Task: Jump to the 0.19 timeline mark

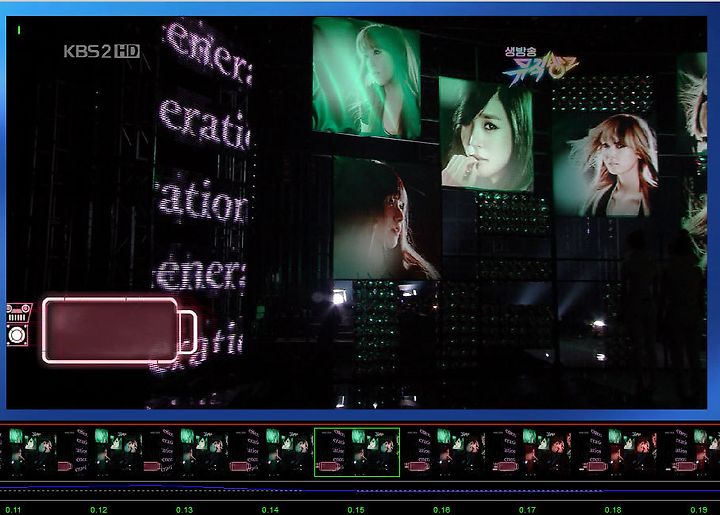Action: click(x=699, y=509)
